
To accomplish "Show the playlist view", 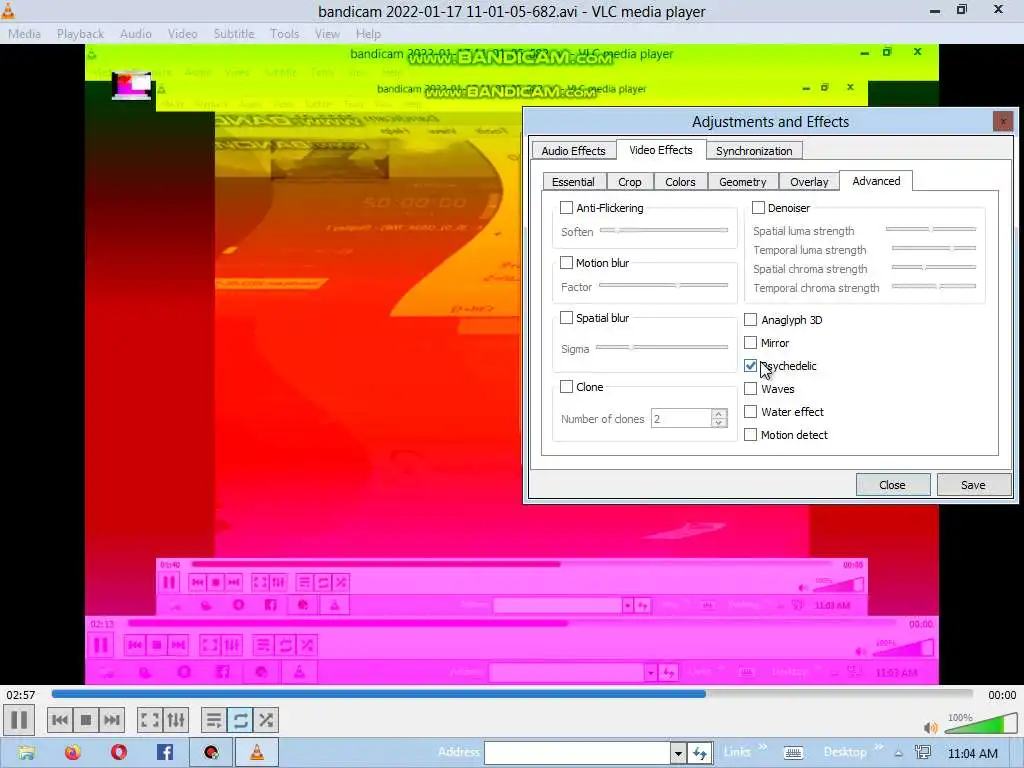I will point(214,720).
